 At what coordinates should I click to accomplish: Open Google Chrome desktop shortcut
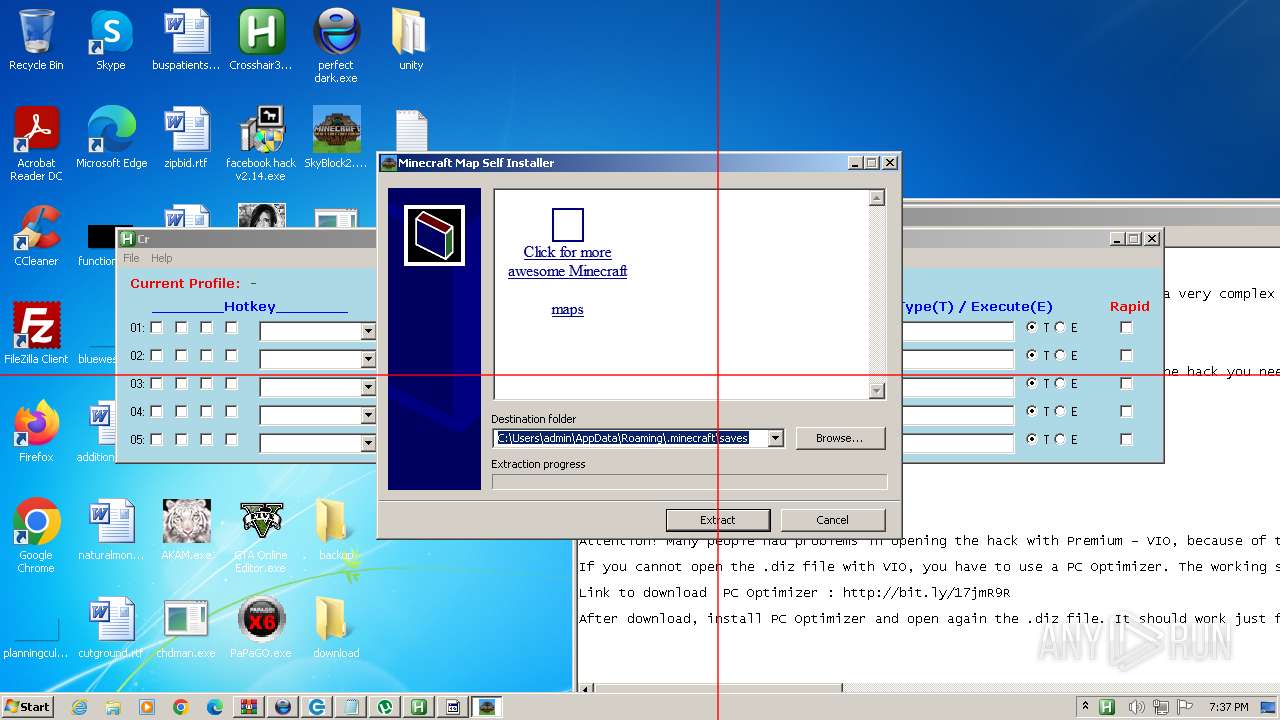pos(36,537)
